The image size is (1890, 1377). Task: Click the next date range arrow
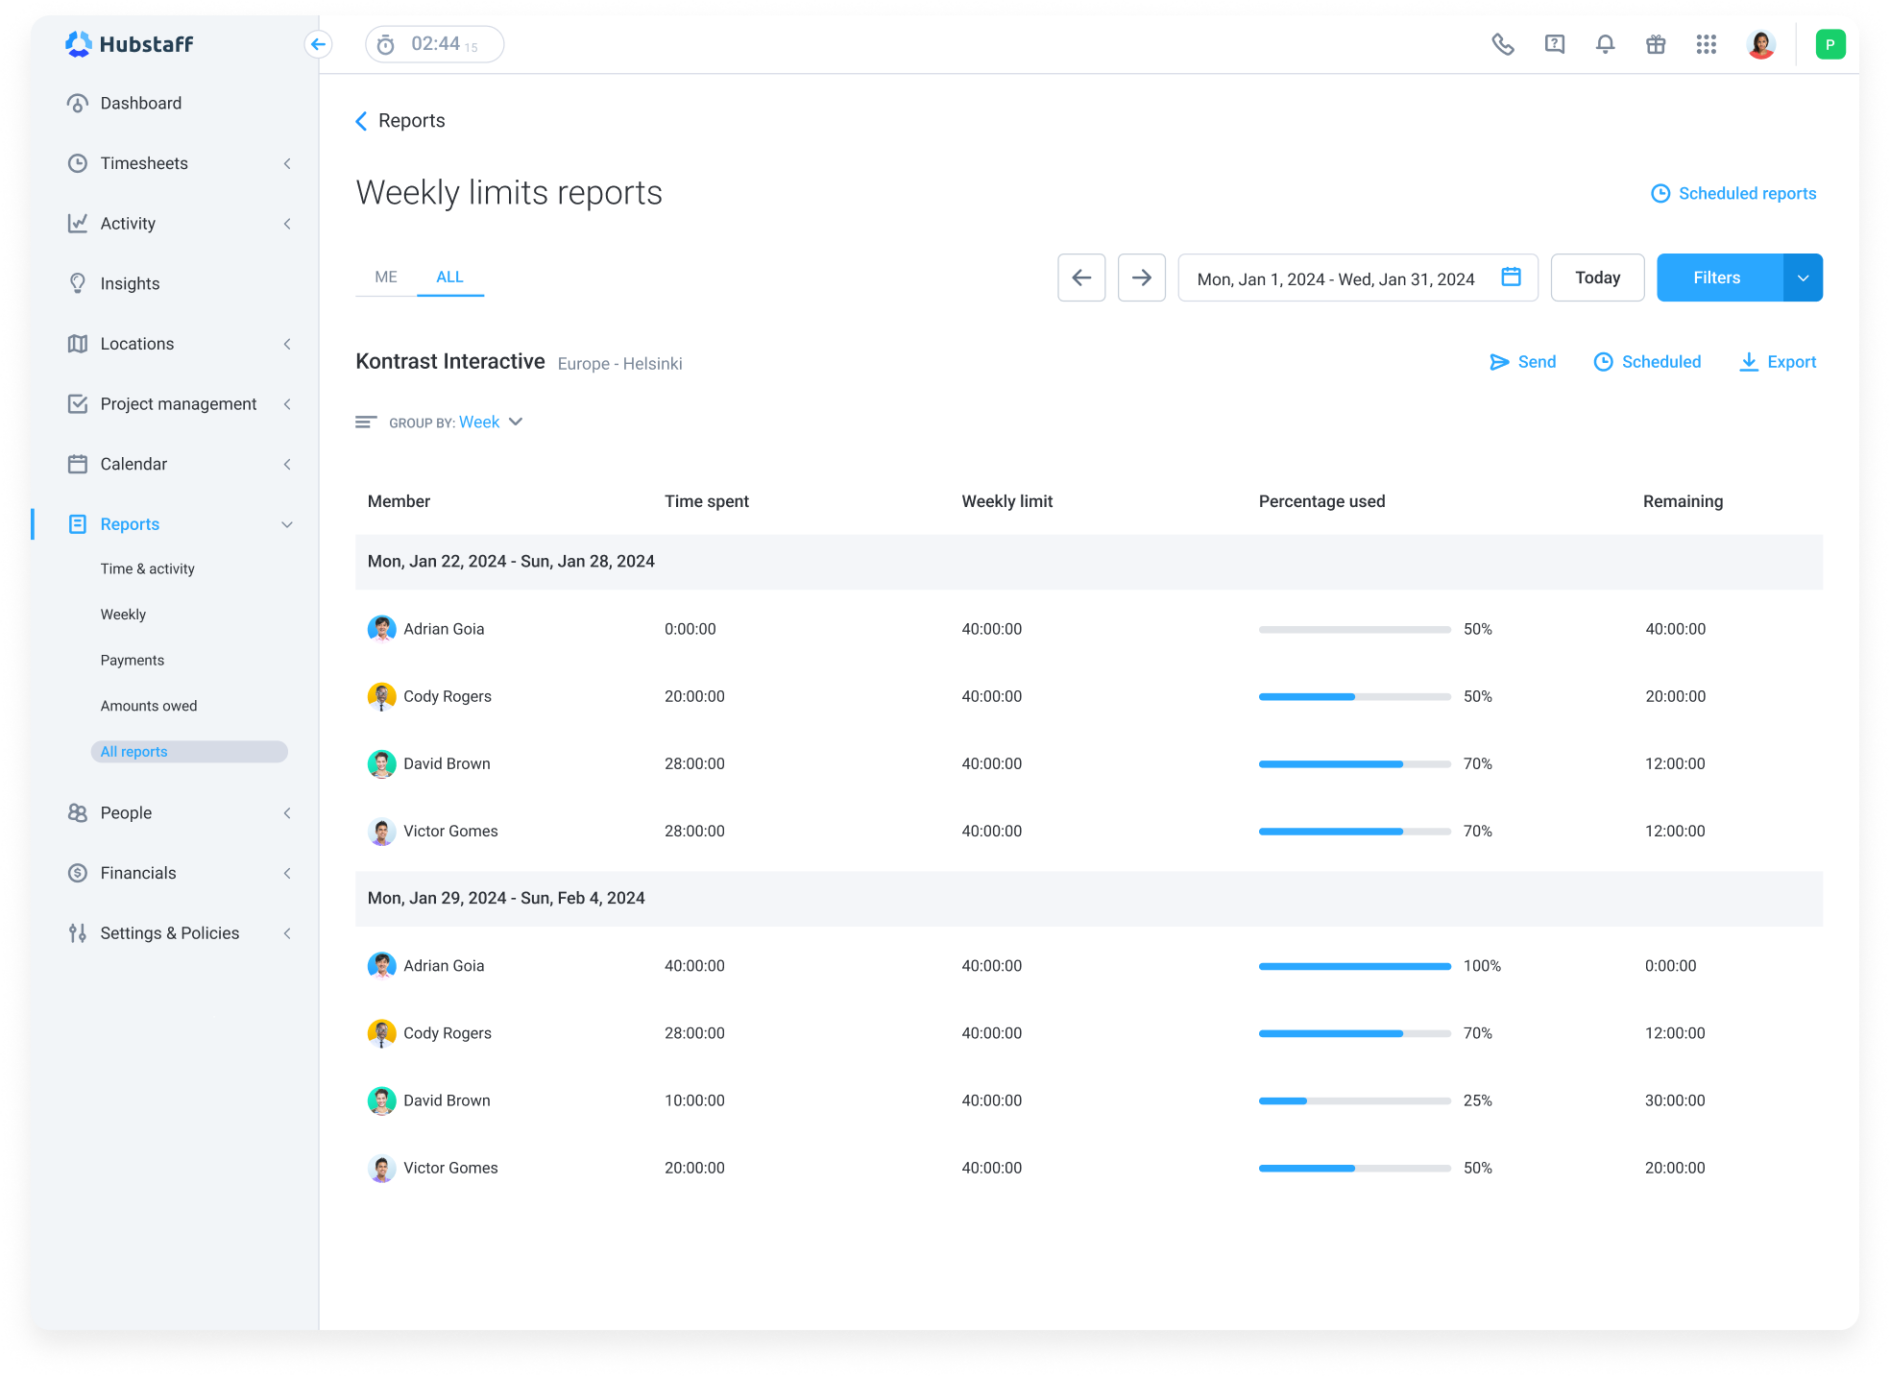pyautogui.click(x=1141, y=277)
